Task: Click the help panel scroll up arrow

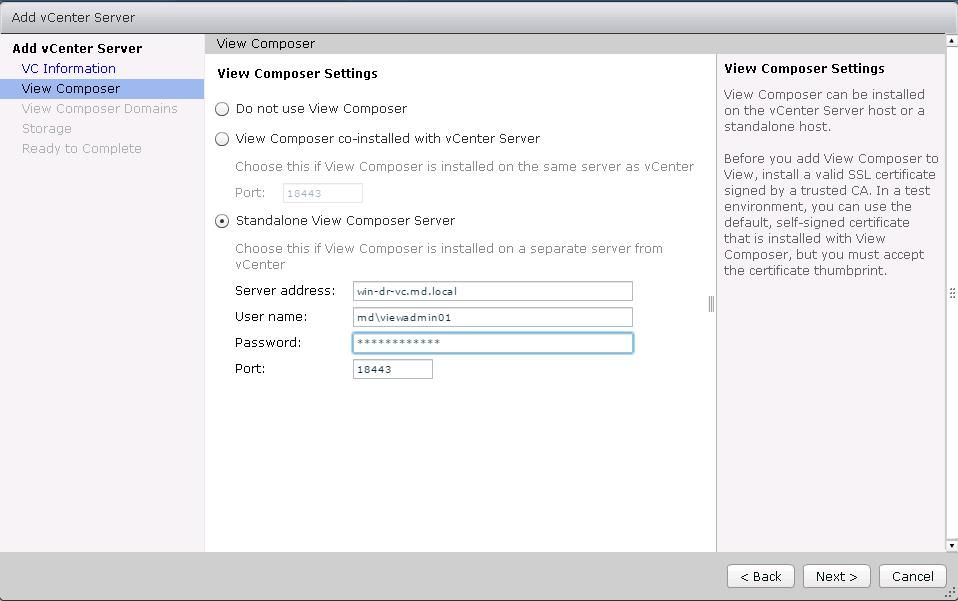Action: [951, 42]
